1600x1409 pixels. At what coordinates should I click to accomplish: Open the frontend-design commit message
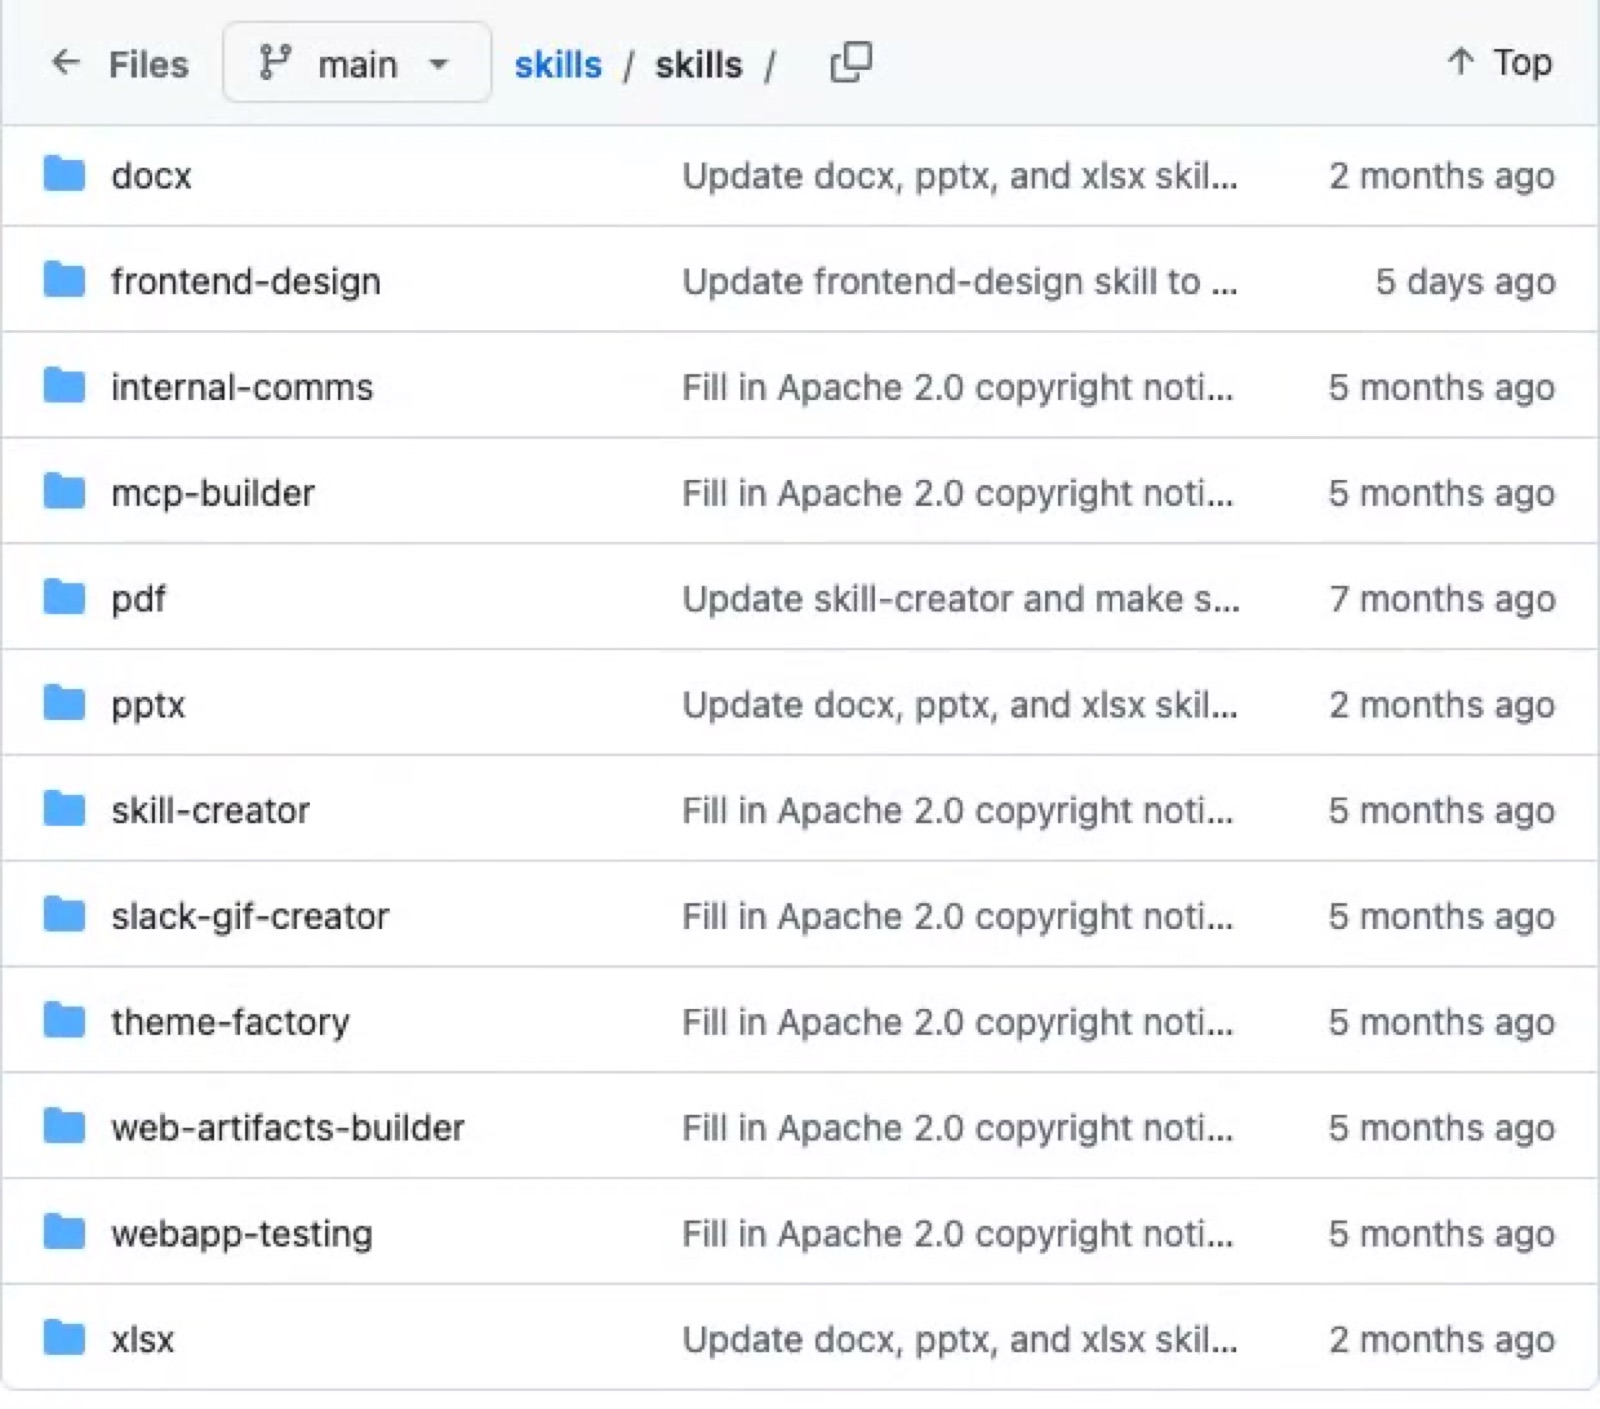pyautogui.click(x=960, y=282)
